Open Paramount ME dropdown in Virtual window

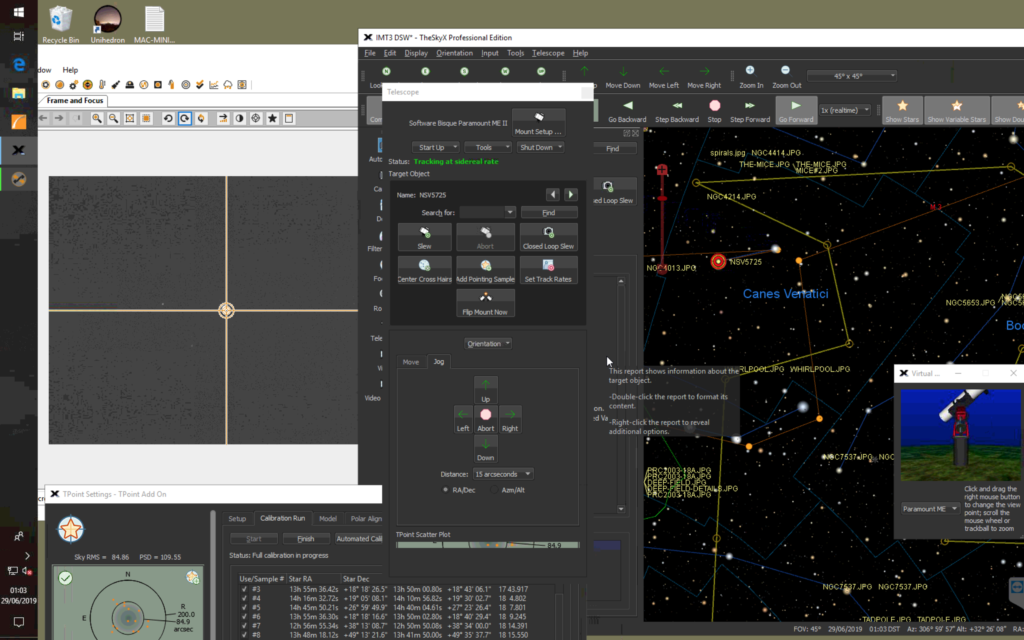tap(930, 509)
